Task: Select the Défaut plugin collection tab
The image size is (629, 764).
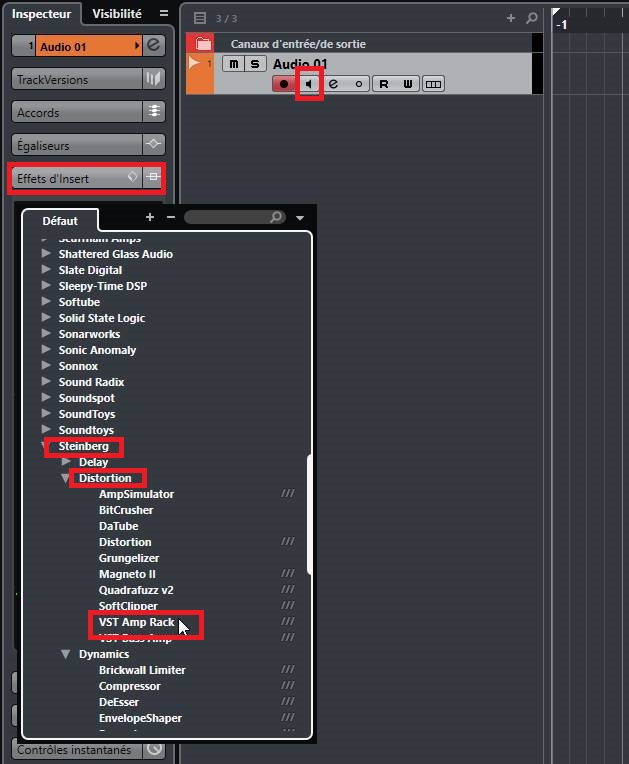Action: (60, 221)
